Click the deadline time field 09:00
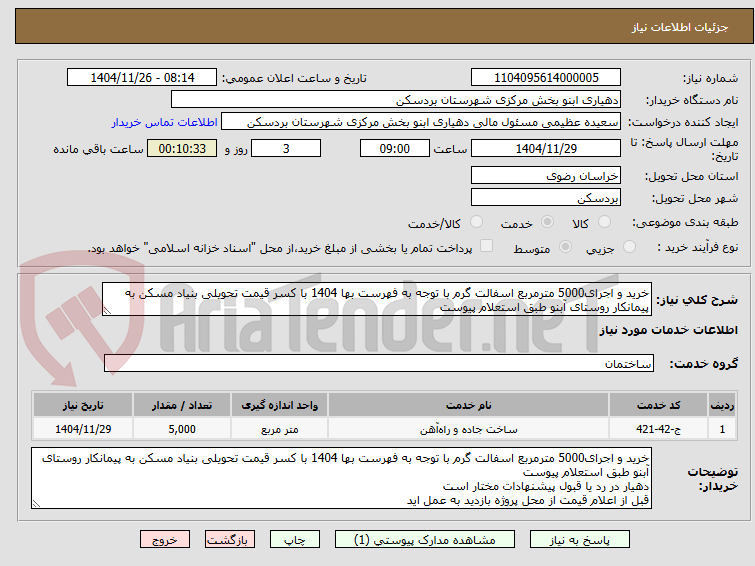This screenshot has height=566, width=755. 395,148
